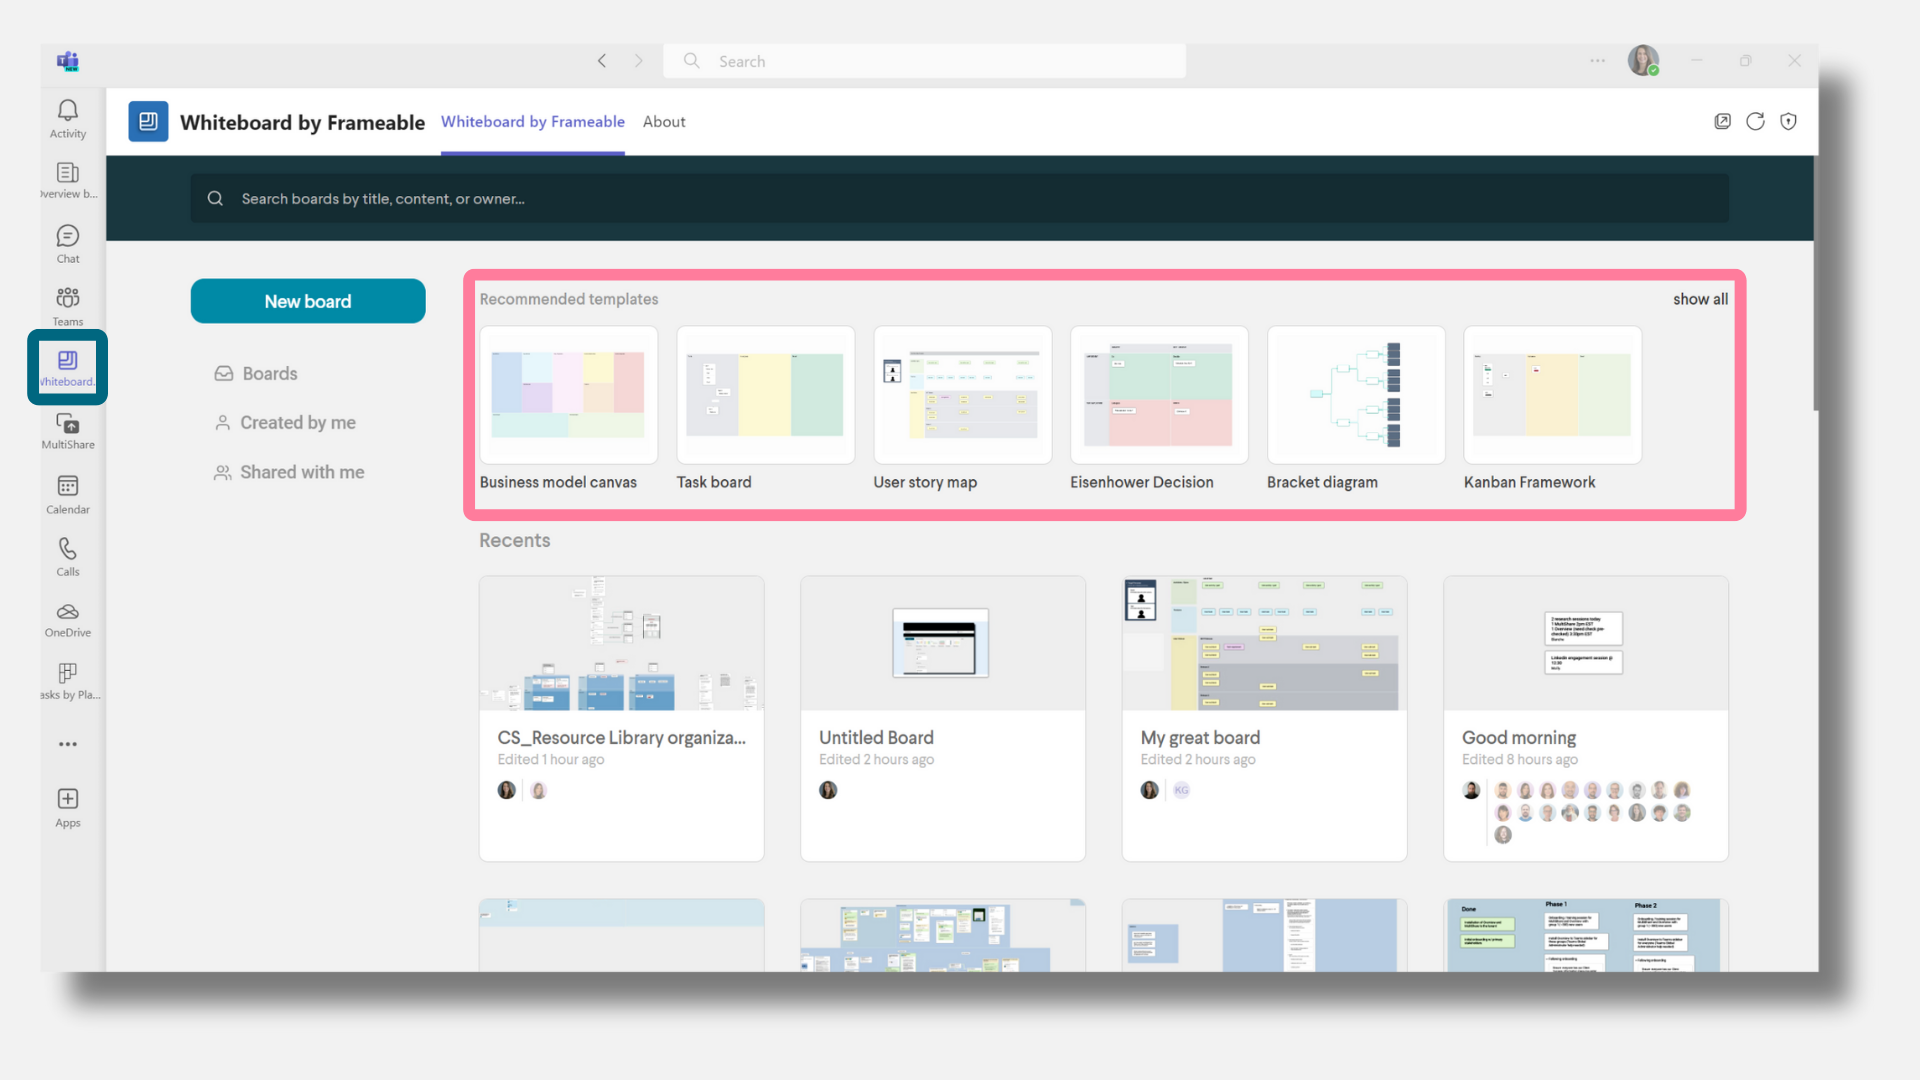Open the Good morning board
Image resolution: width=1920 pixels, height=1080 pixels.
coord(1586,718)
